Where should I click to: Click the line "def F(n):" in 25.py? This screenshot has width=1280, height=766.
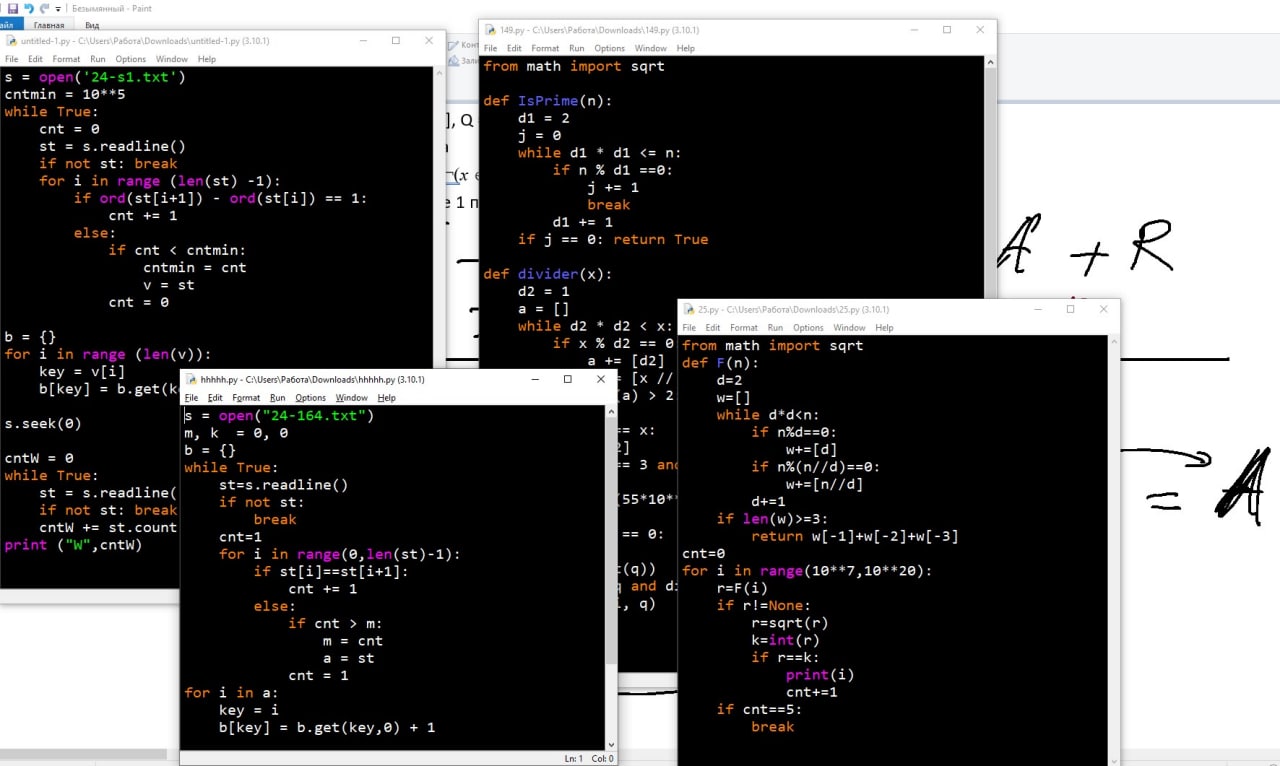pos(721,363)
